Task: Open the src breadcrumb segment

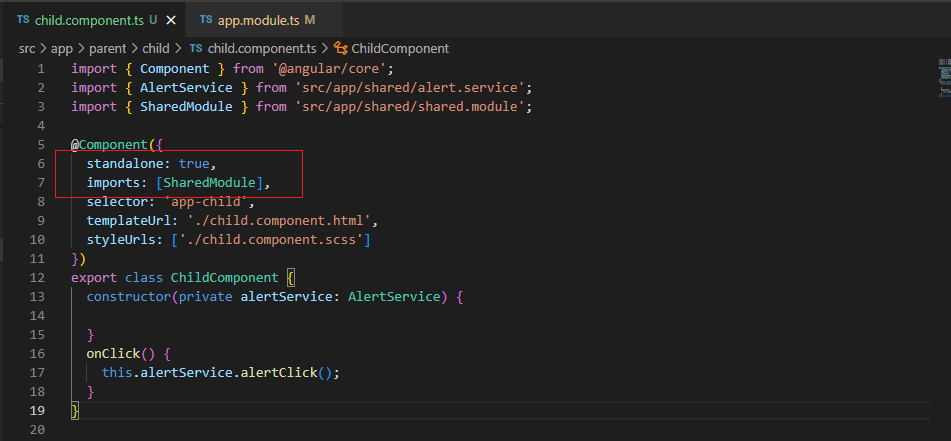Action: click(x=27, y=49)
